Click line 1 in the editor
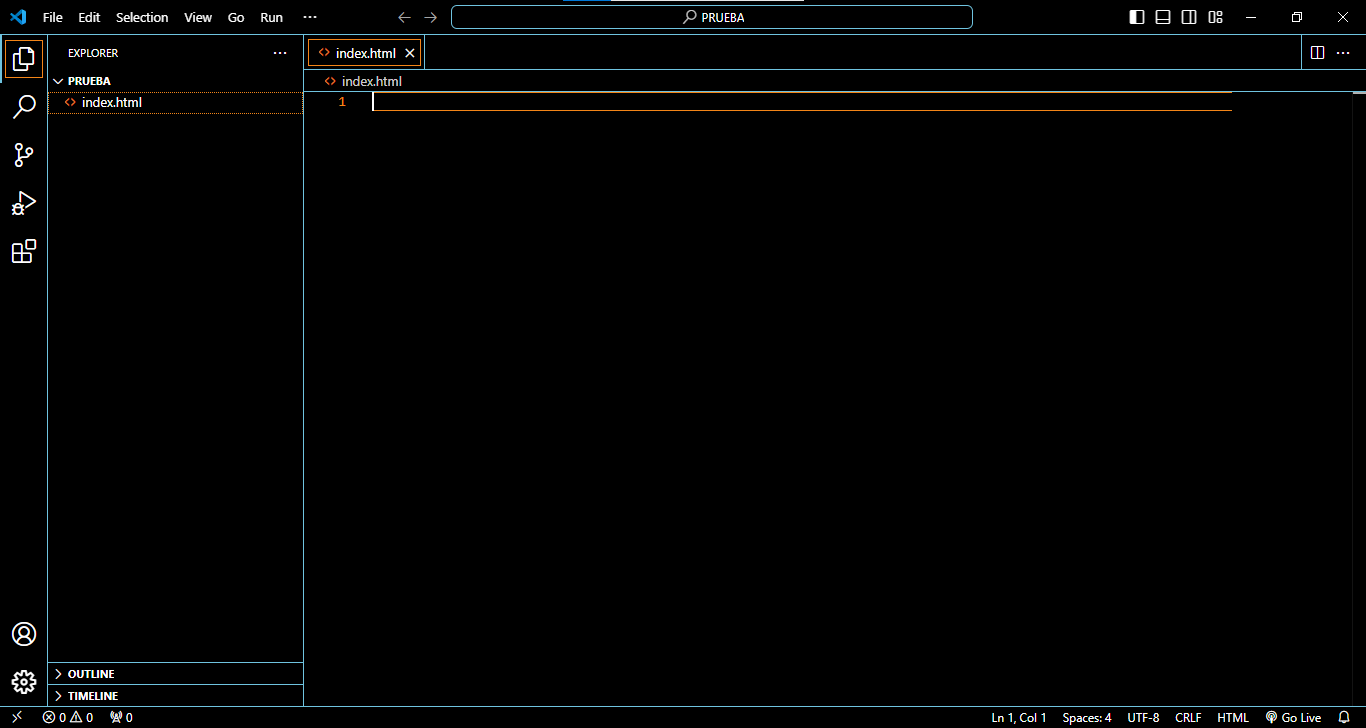1366x728 pixels. point(801,101)
